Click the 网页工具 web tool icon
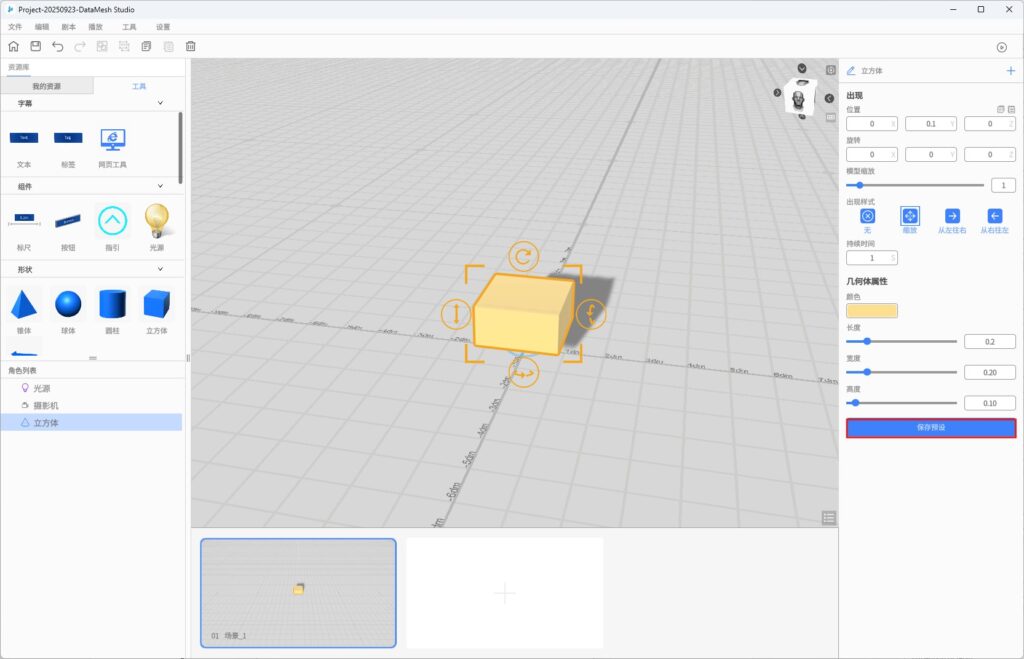1024x659 pixels. [112, 139]
